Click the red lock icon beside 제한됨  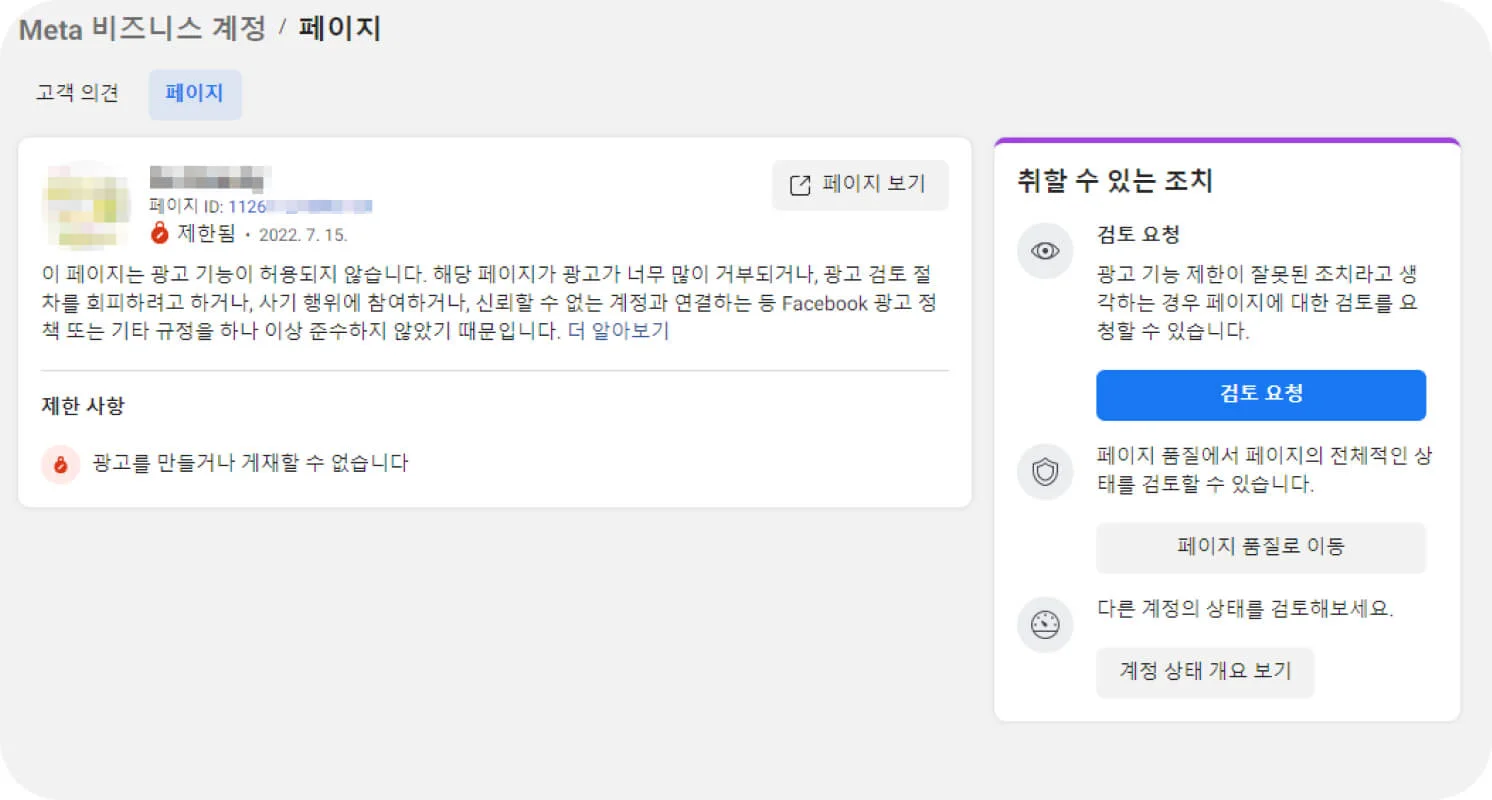(x=158, y=233)
